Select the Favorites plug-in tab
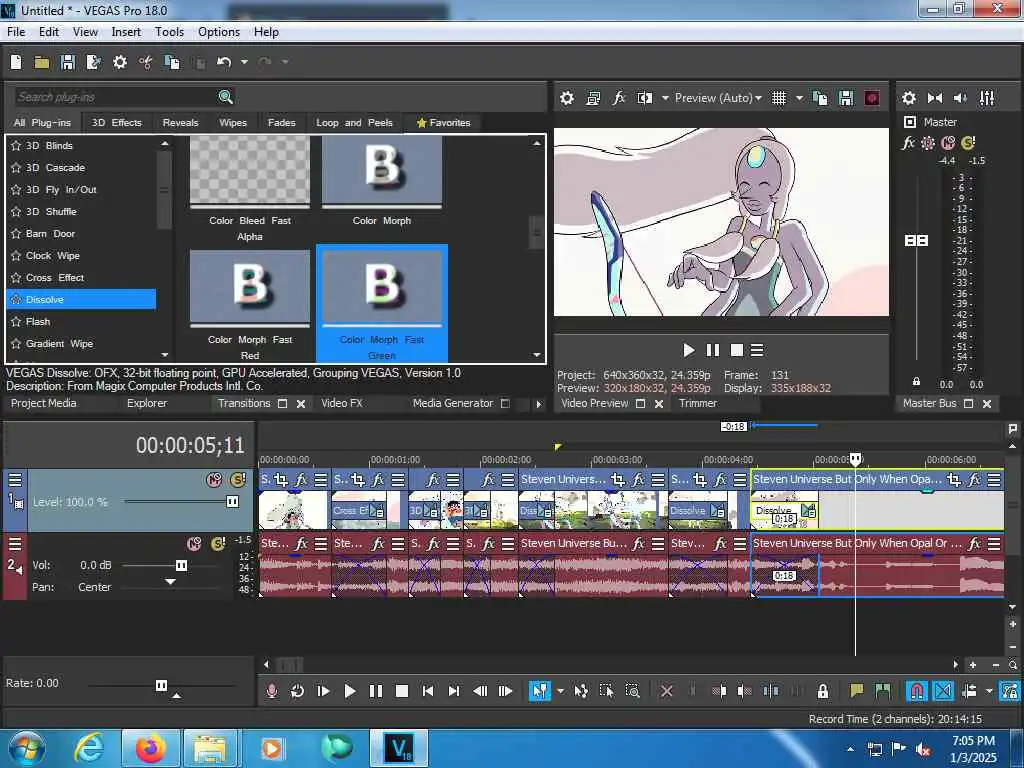 tap(443, 123)
